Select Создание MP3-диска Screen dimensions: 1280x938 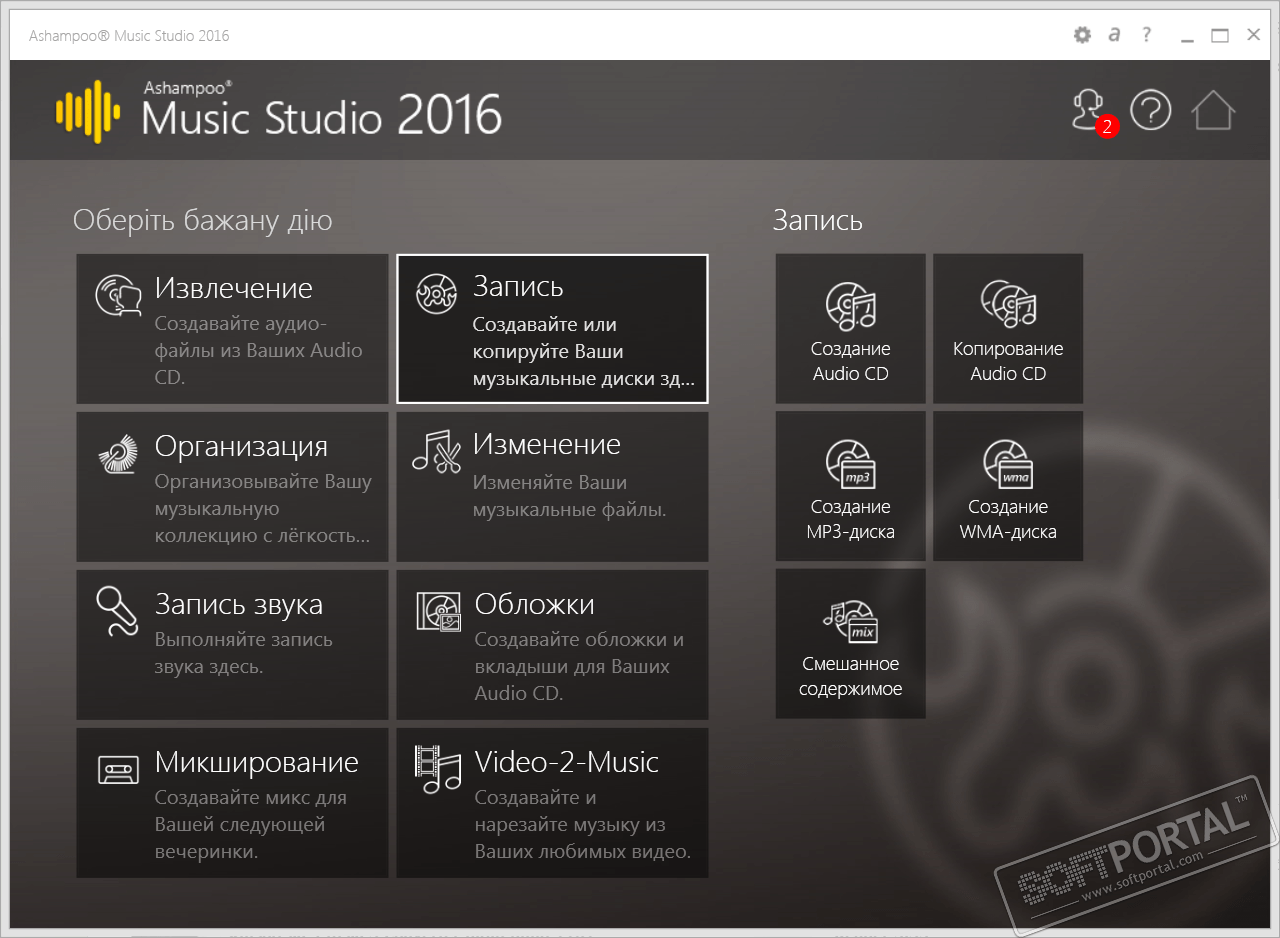[x=851, y=487]
